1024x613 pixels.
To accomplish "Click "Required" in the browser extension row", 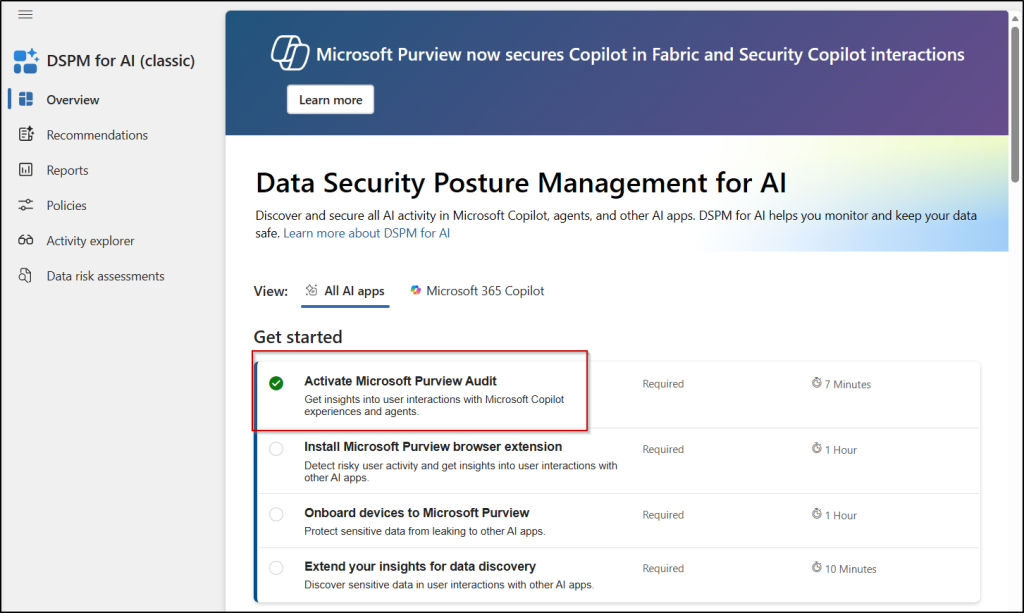I will click(663, 449).
